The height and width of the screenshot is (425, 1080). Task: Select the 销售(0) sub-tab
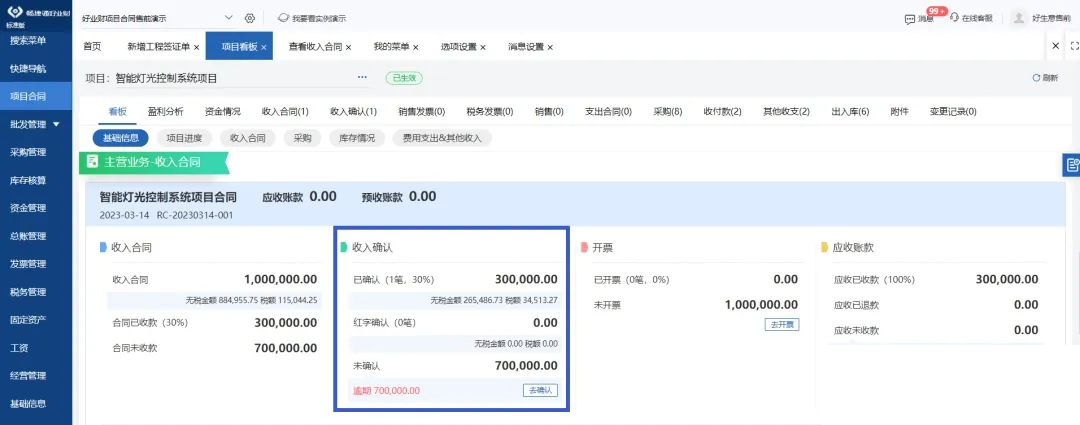549,111
